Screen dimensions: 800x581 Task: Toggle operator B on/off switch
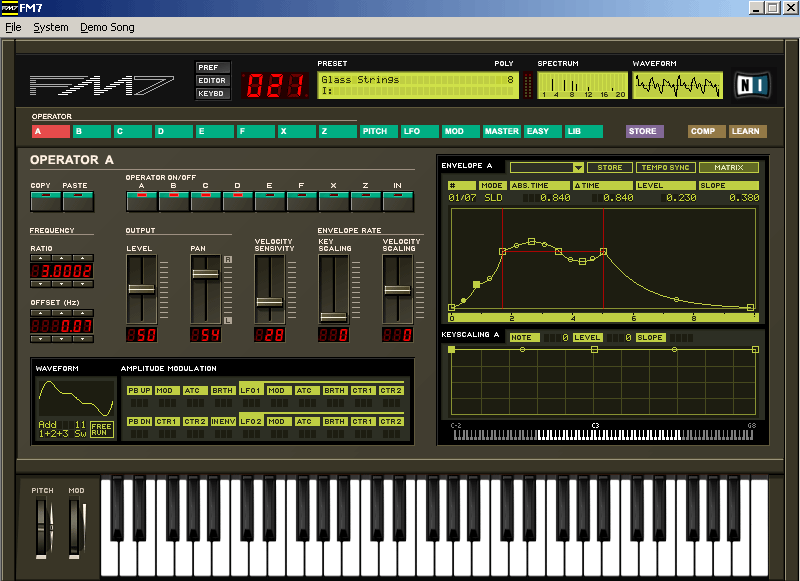pos(173,201)
